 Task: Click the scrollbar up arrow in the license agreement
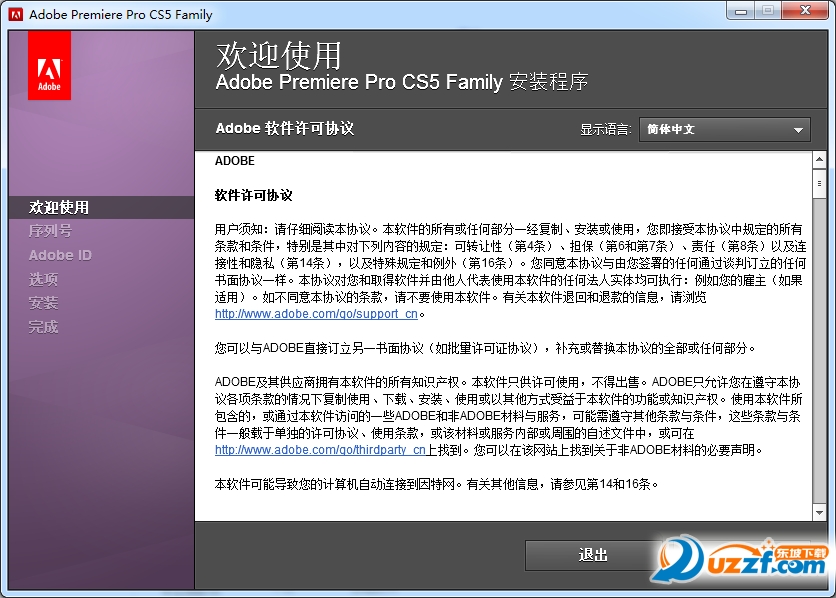tap(819, 159)
